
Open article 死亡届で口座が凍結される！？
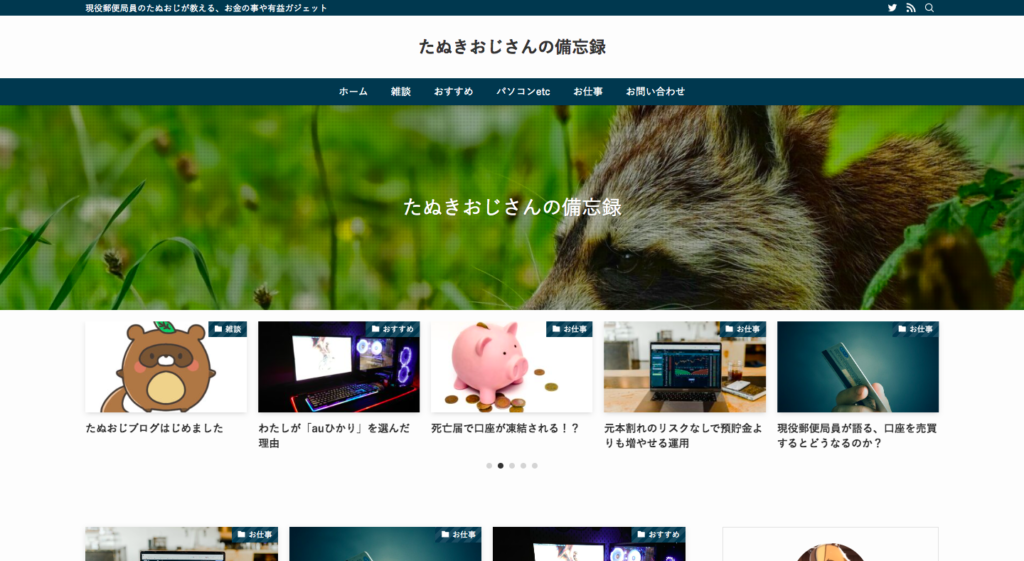click(x=505, y=428)
